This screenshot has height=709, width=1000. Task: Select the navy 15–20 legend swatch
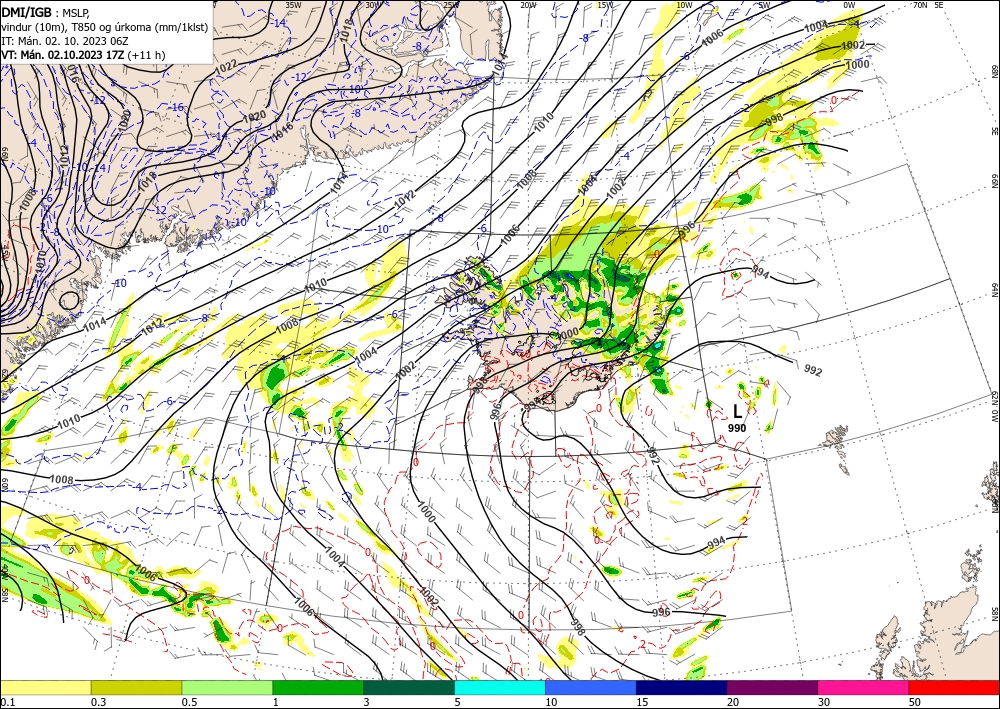pyautogui.click(x=682, y=687)
